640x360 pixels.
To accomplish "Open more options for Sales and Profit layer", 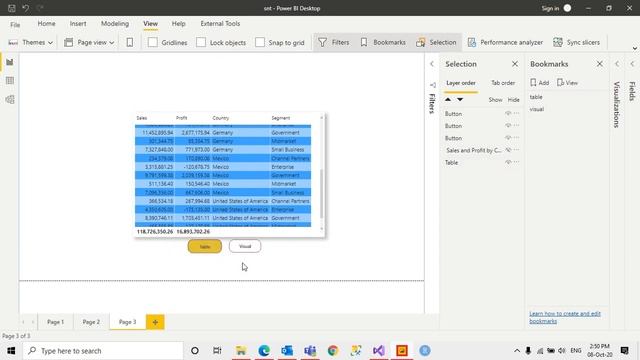I will pos(517,150).
